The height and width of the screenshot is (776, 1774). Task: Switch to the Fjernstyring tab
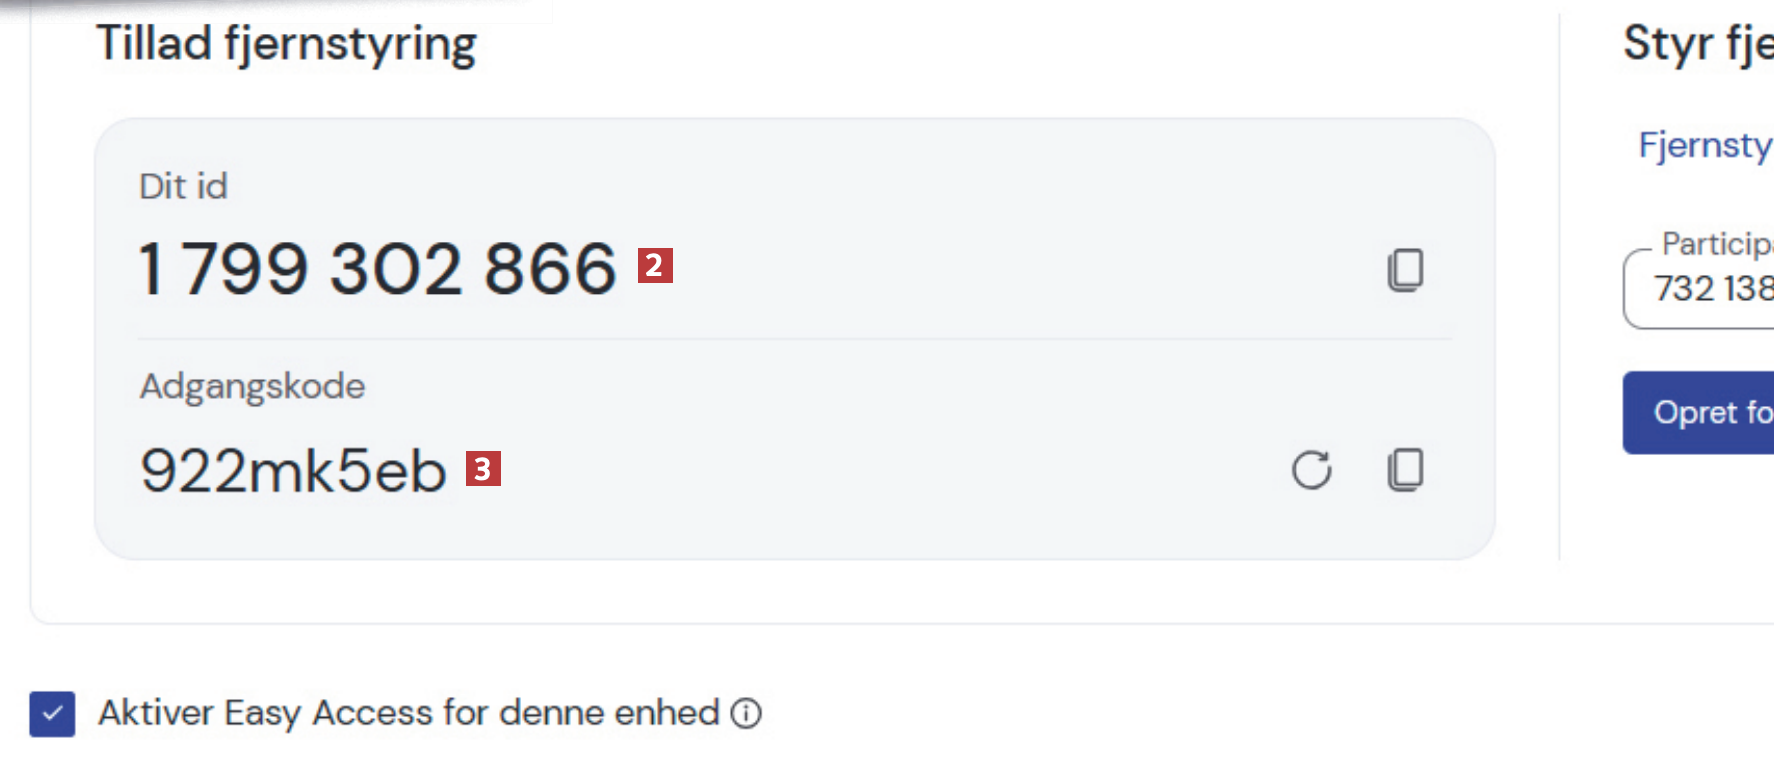1705,145
